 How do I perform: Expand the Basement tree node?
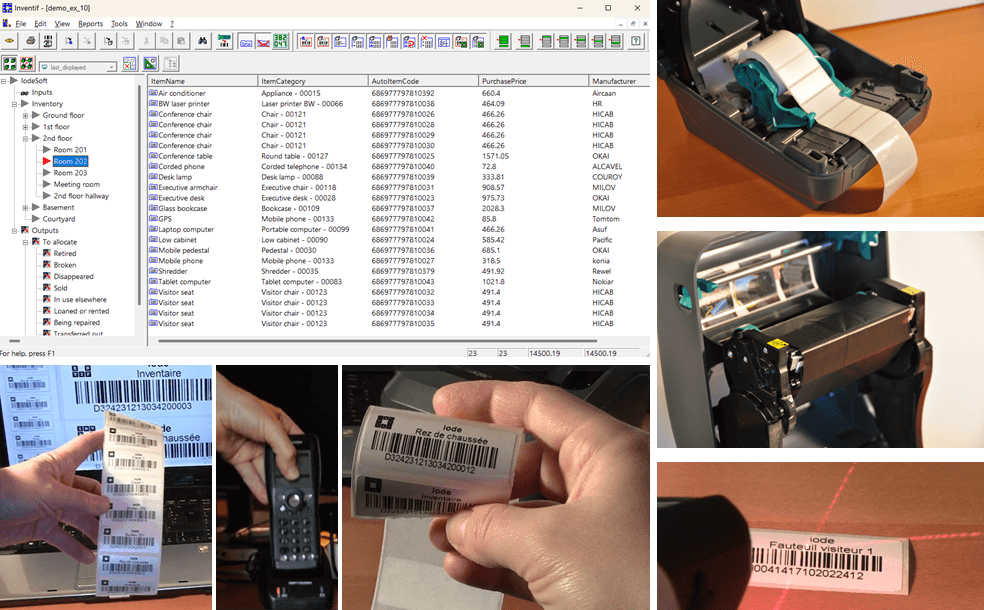pos(25,207)
